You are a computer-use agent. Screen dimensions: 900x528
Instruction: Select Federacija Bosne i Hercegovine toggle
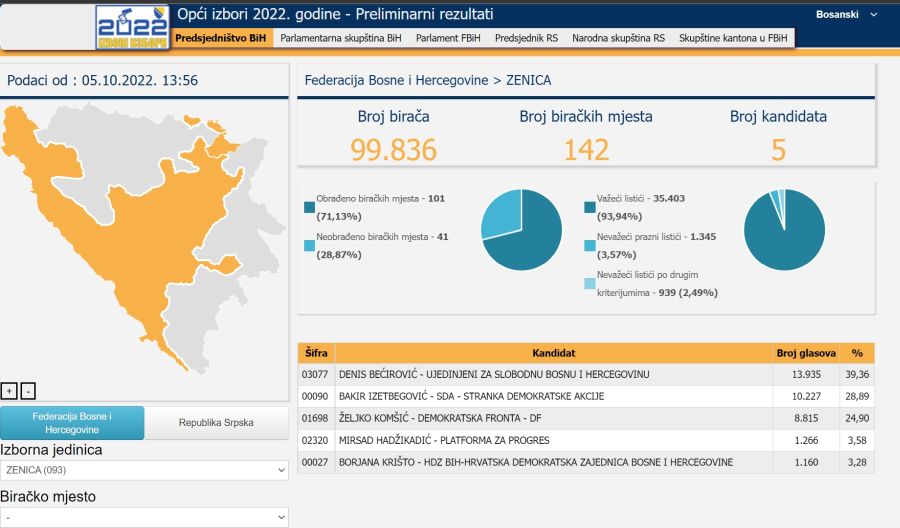point(72,422)
